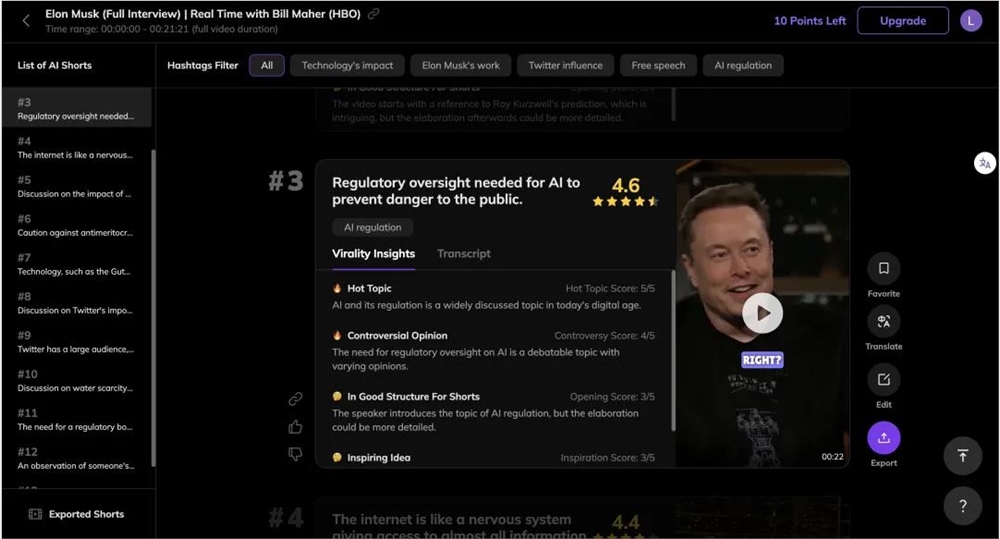Click the Controversy Score: 4/5 text
The width and height of the screenshot is (1000, 539).
coord(605,336)
